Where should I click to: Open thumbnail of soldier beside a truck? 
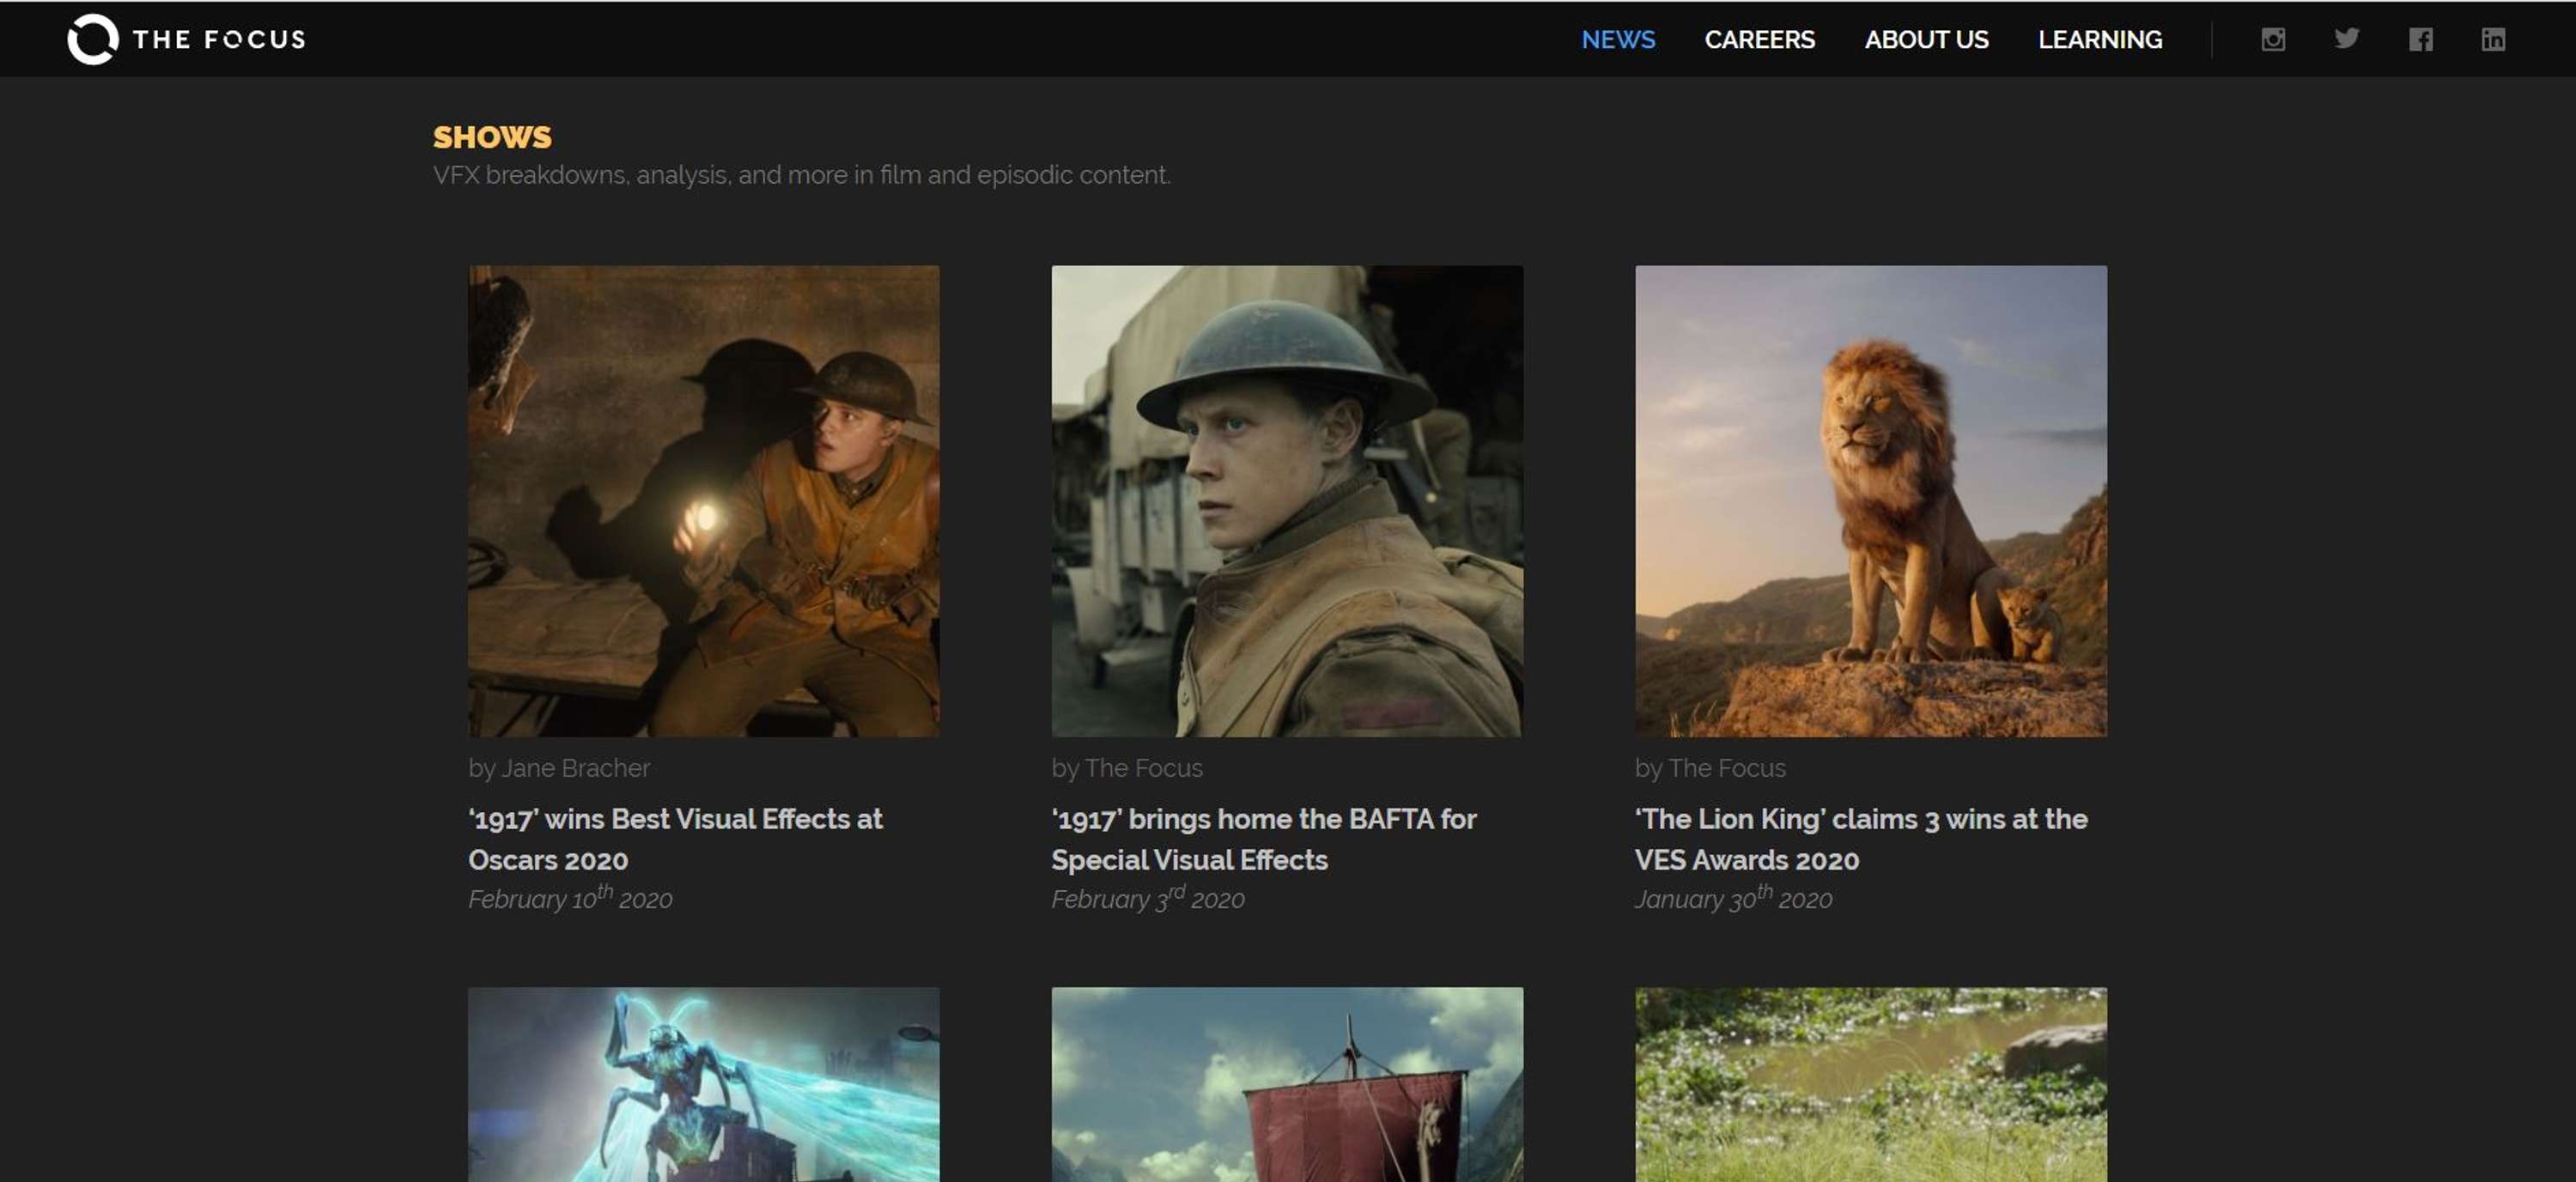click(x=1287, y=501)
